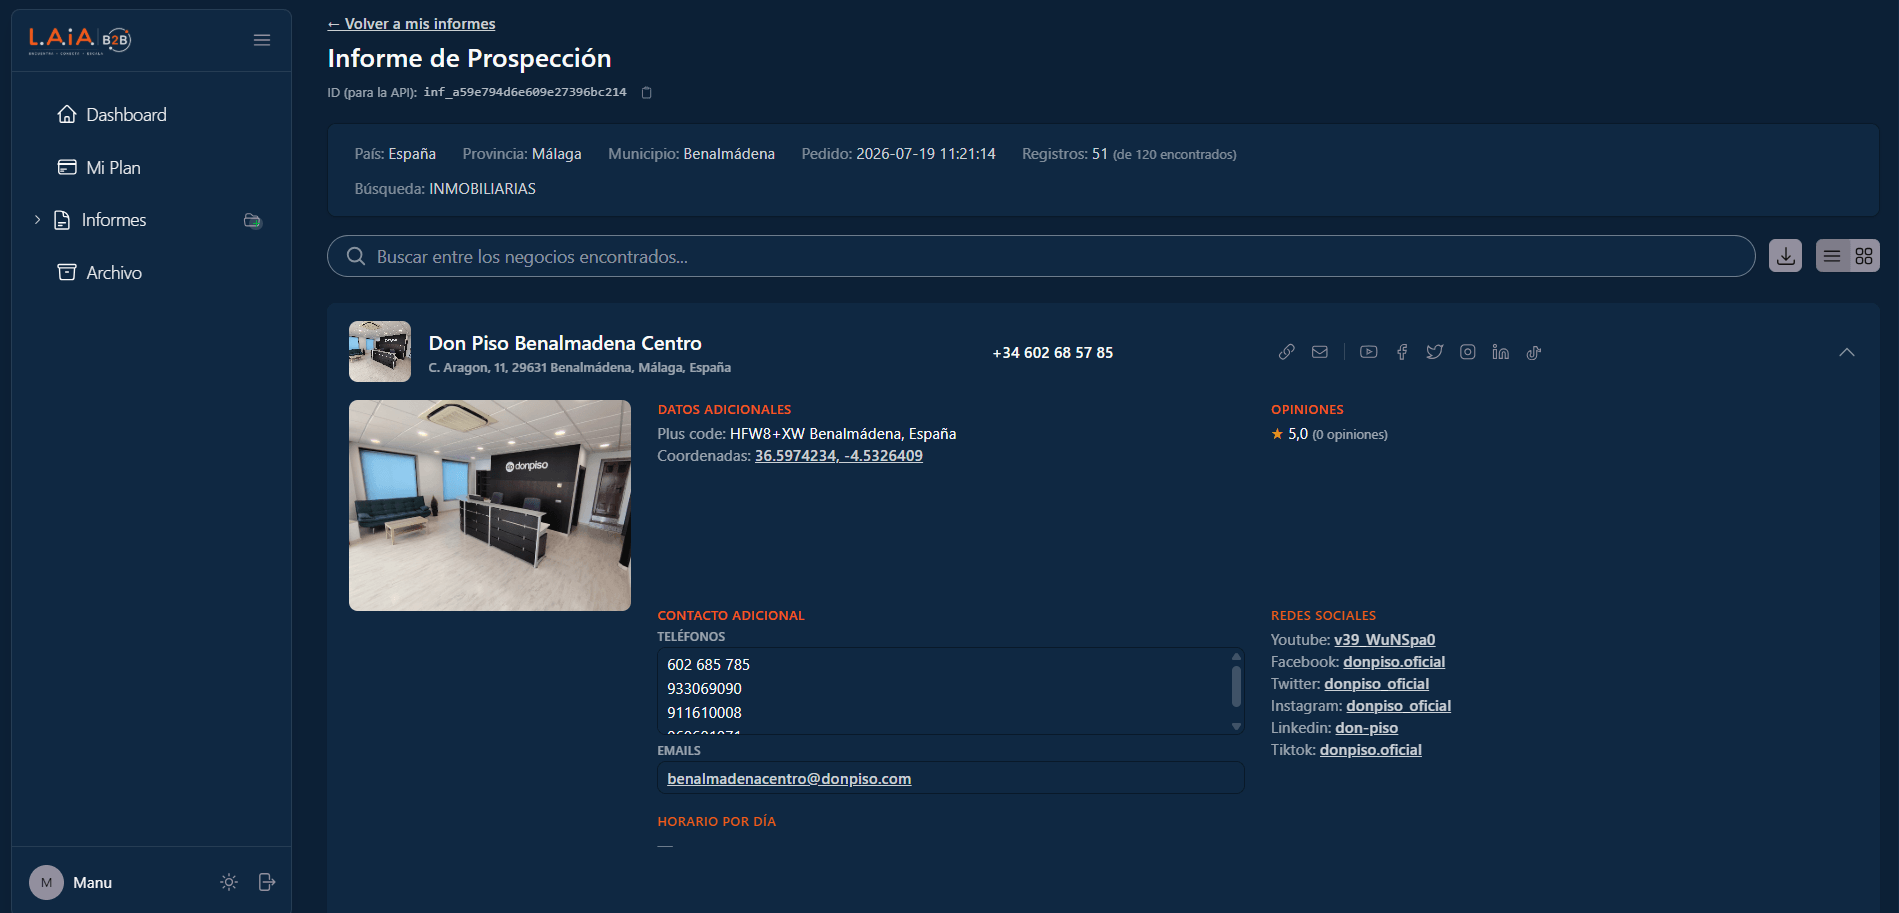Open Don Piso small thumbnail
Image resolution: width=1899 pixels, height=913 pixels.
point(380,351)
